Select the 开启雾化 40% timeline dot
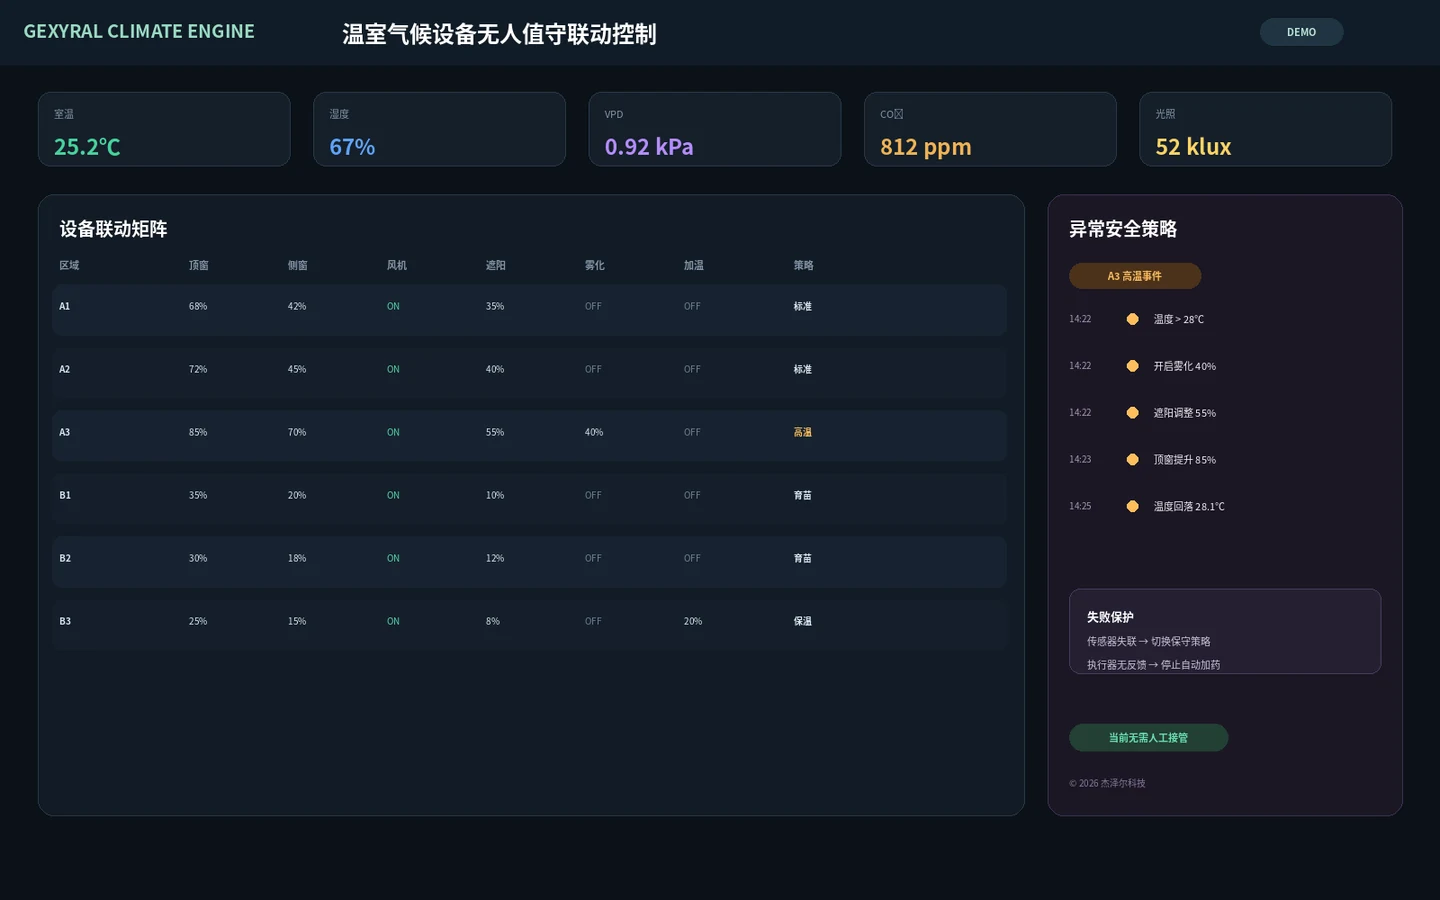This screenshot has width=1440, height=900. [1132, 366]
